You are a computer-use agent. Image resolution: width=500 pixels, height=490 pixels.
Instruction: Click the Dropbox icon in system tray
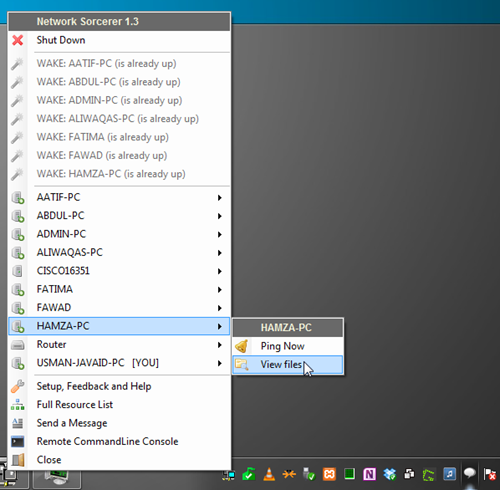[x=389, y=474]
